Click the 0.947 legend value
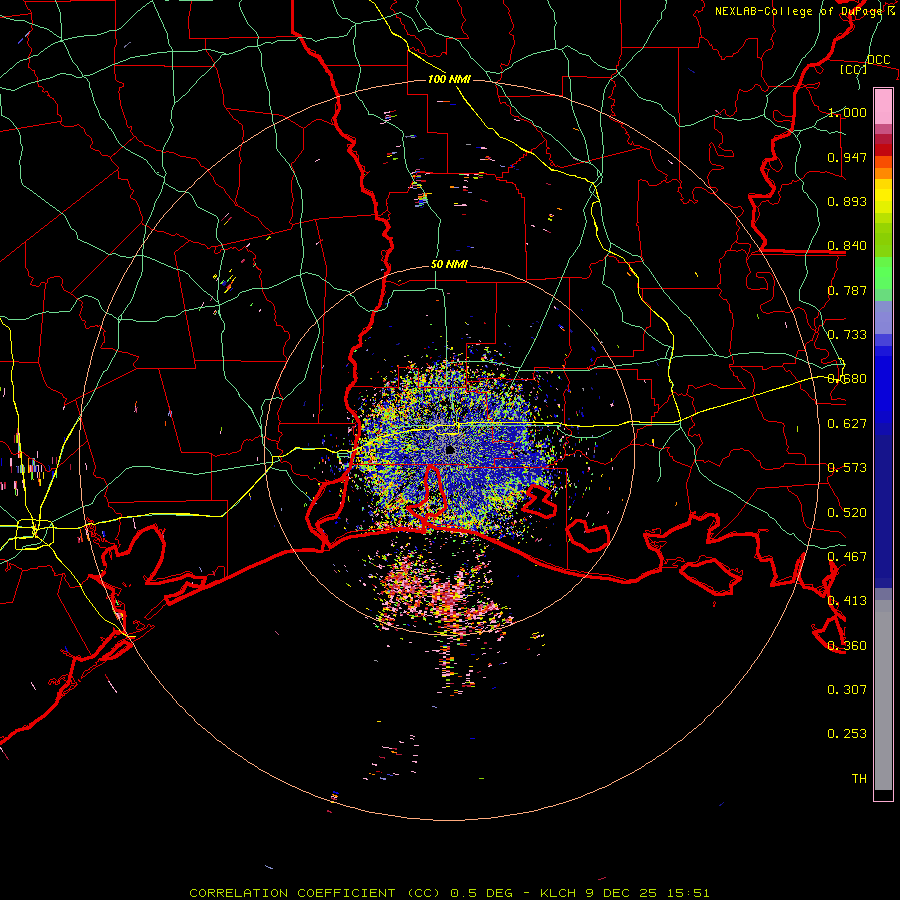This screenshot has height=900, width=900. [x=847, y=157]
